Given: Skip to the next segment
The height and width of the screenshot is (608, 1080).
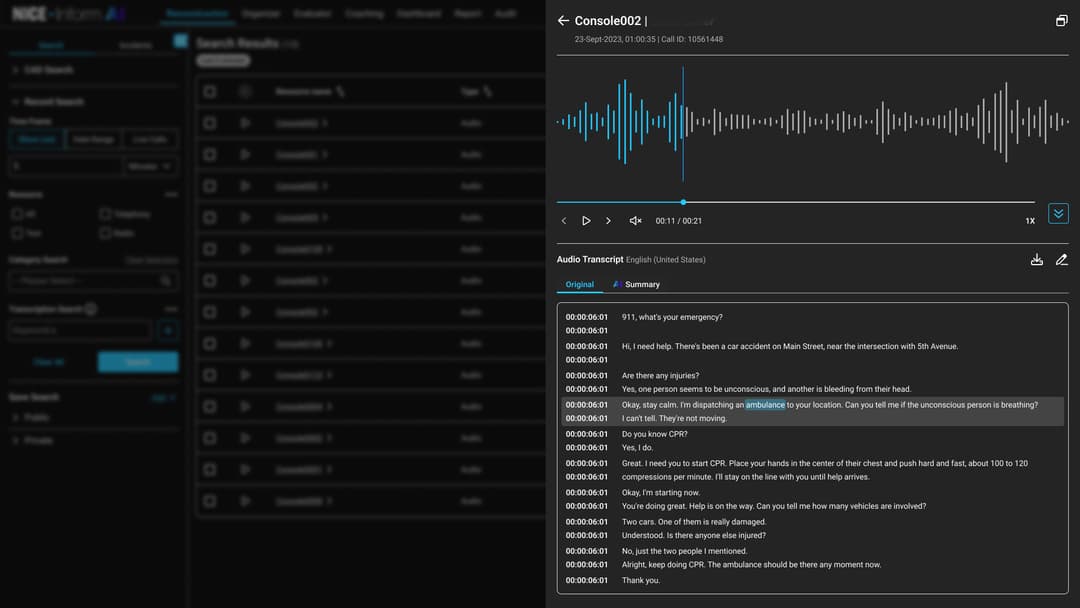Looking at the screenshot, I should point(608,221).
